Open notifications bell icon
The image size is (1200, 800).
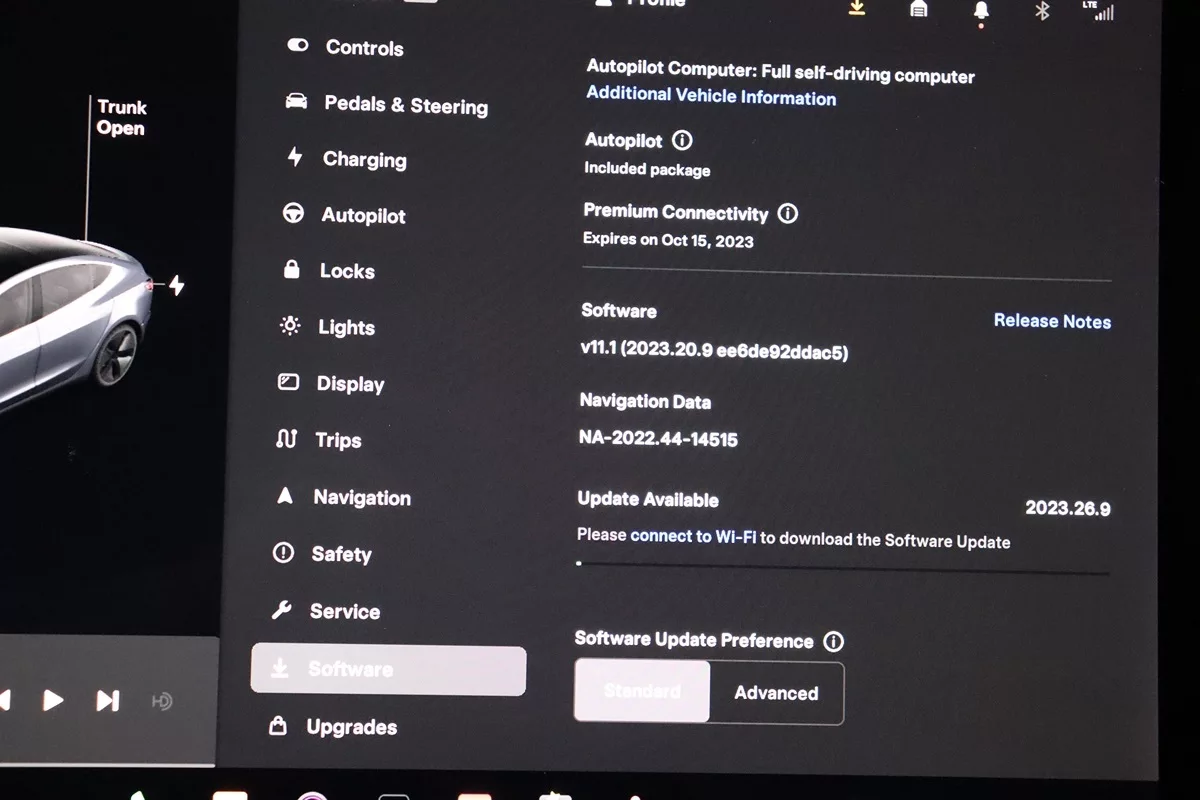tap(981, 11)
